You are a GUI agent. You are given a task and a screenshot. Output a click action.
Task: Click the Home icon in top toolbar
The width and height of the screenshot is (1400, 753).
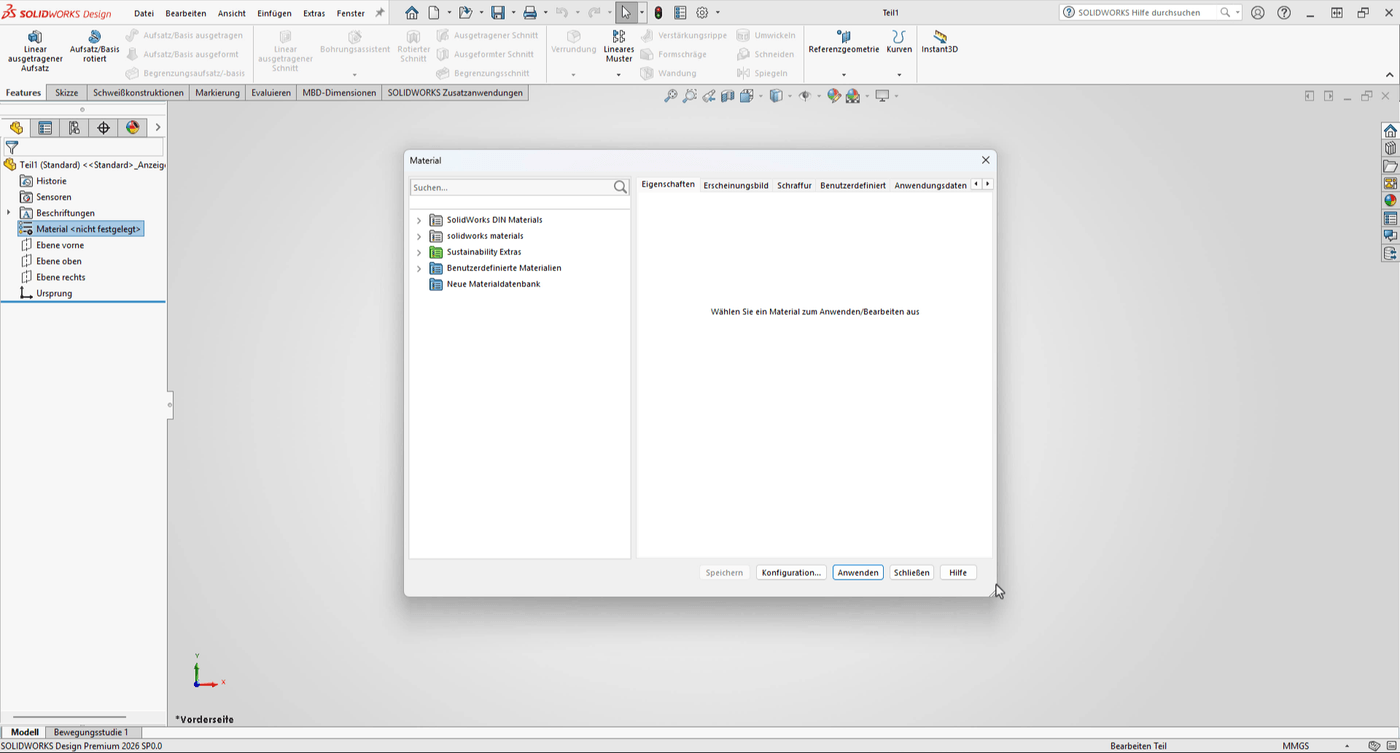[x=412, y=13]
